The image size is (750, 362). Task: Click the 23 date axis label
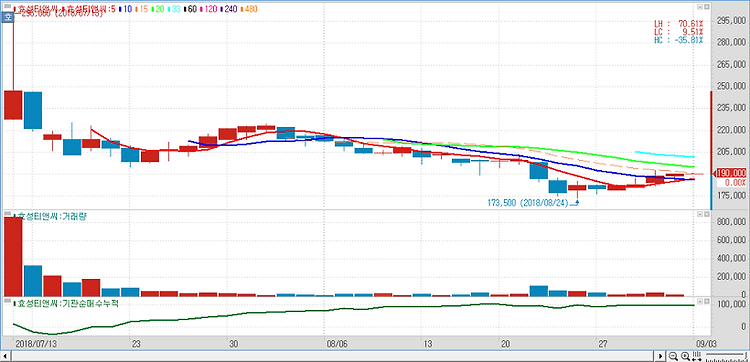tap(136, 343)
